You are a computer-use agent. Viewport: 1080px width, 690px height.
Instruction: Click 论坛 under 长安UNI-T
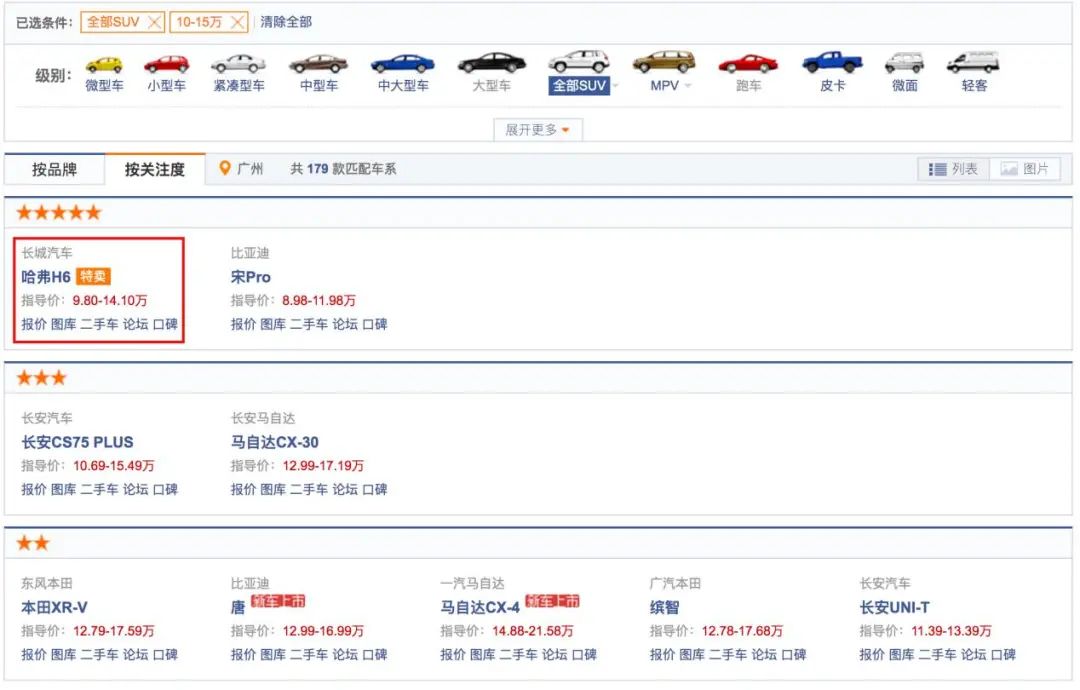[973, 654]
